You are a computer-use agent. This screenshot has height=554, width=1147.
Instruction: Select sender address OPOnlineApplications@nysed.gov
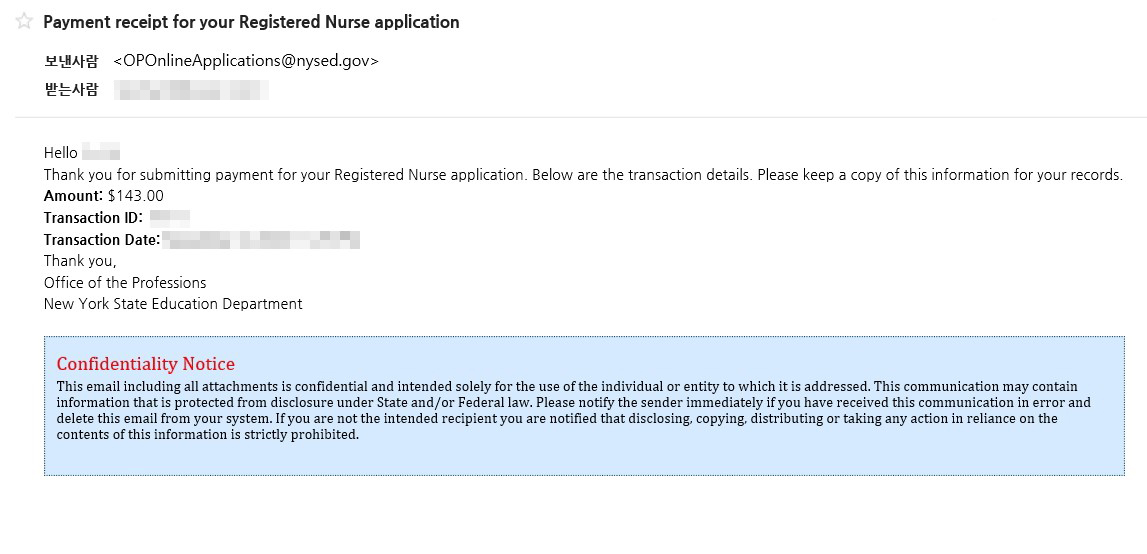247,61
